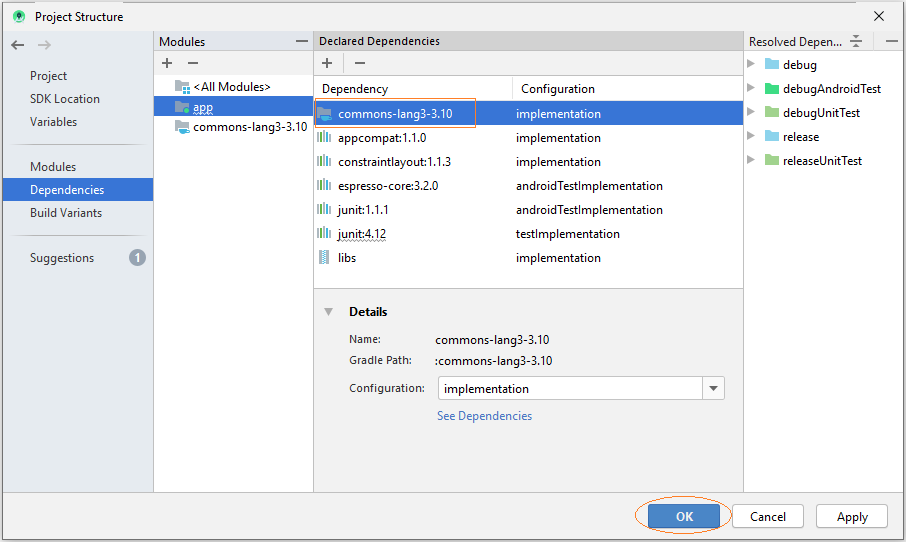The height and width of the screenshot is (542, 906).
Task: Click the jar folder icon beside libs
Action: [324, 258]
